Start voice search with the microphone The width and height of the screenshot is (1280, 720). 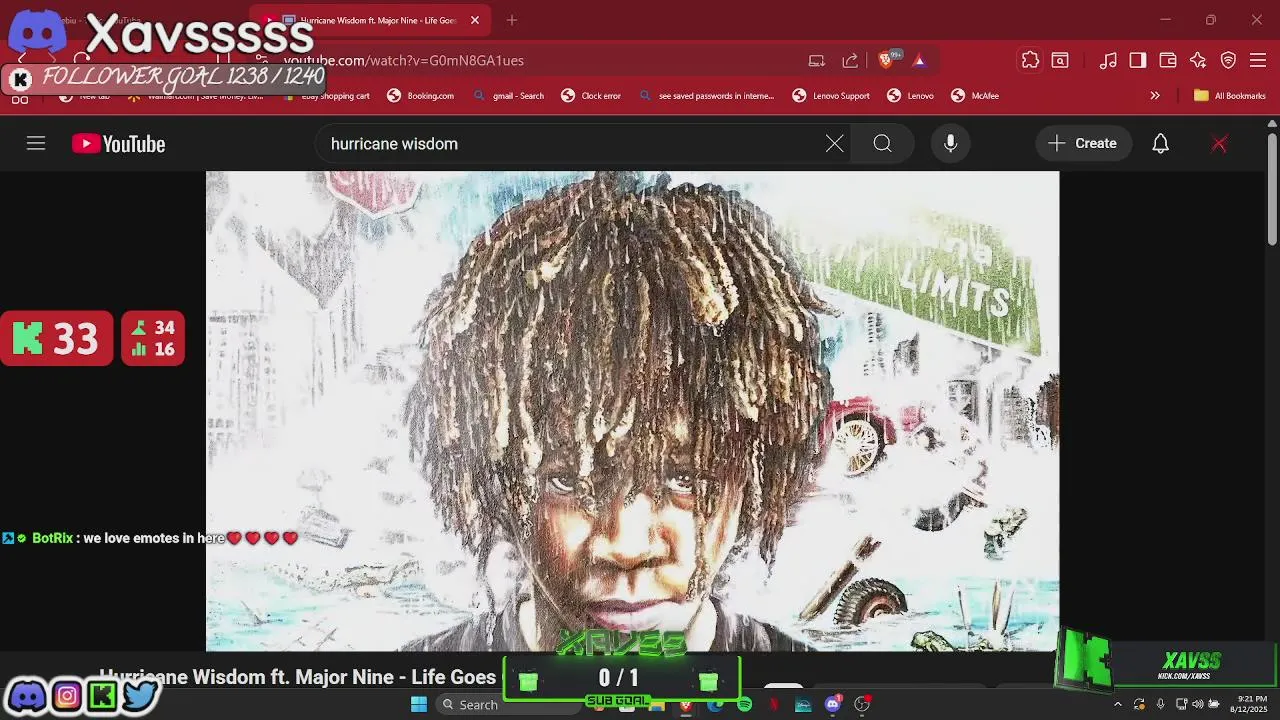click(x=950, y=144)
